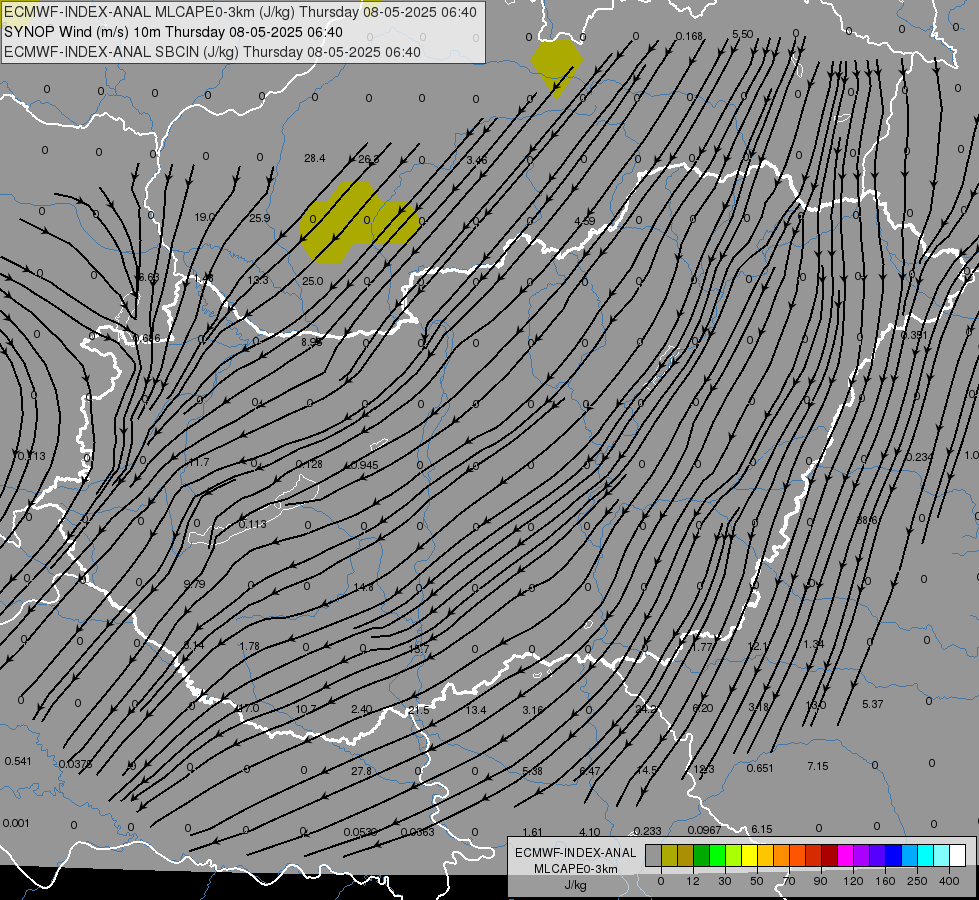Click the map value 3.46
This screenshot has width=979, height=900.
(477, 160)
